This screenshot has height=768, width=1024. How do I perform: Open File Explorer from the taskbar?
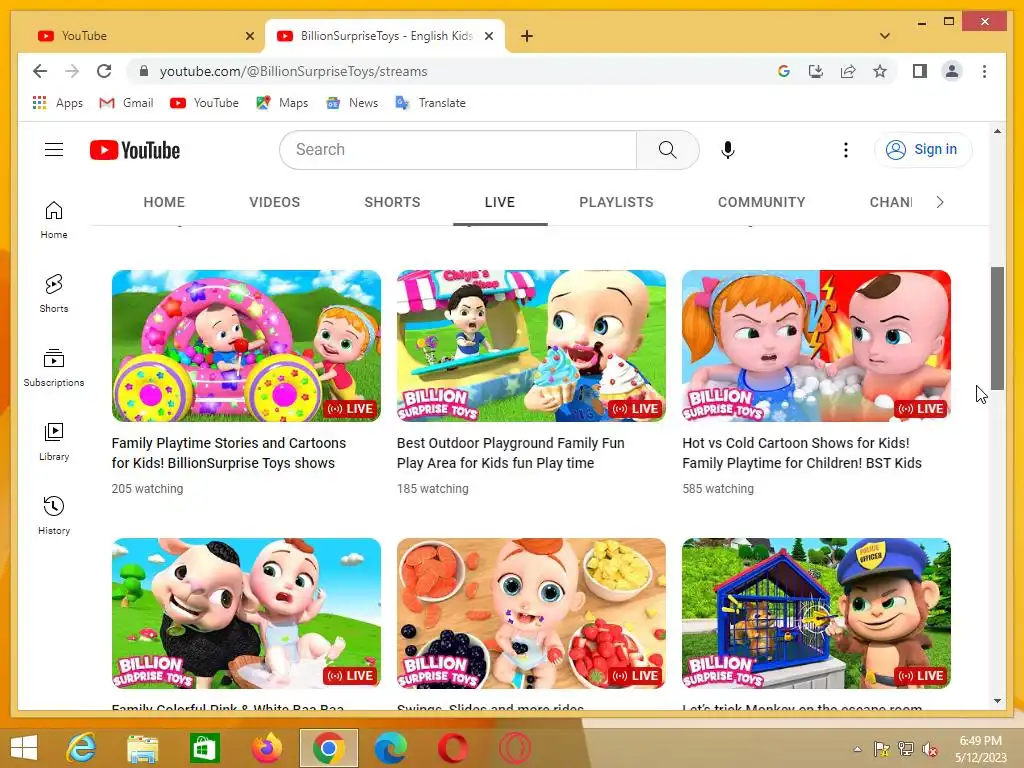point(142,748)
